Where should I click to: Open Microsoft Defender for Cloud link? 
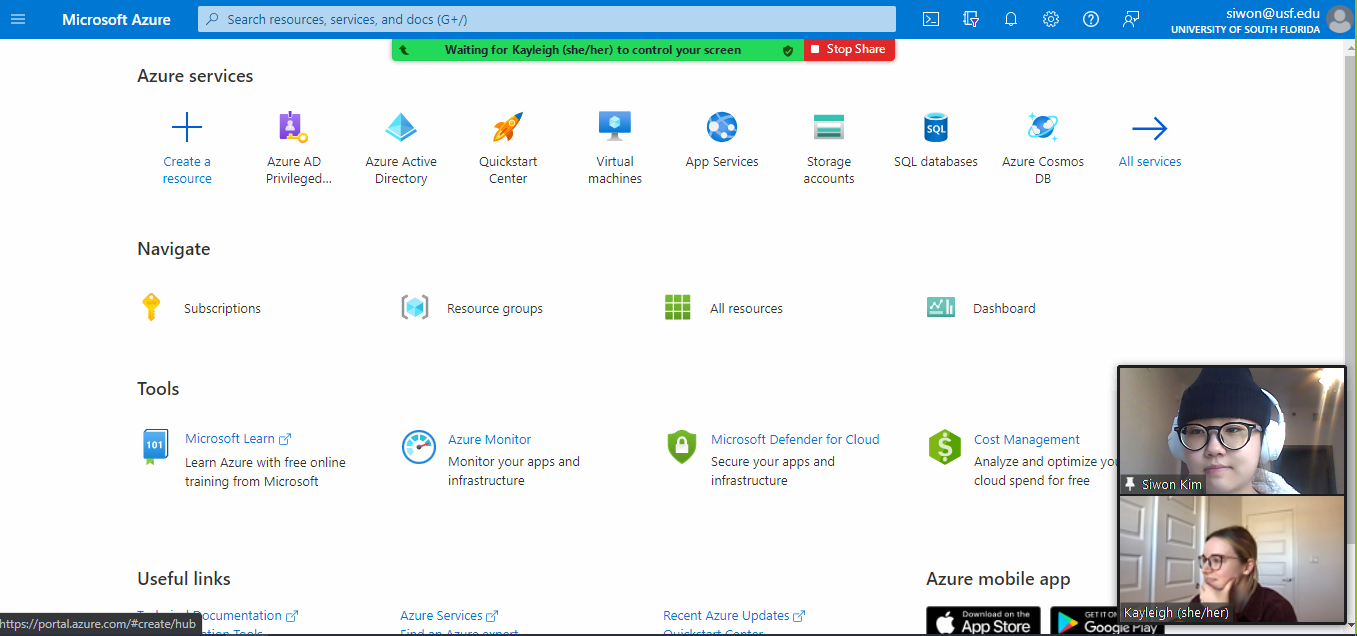[x=795, y=439]
